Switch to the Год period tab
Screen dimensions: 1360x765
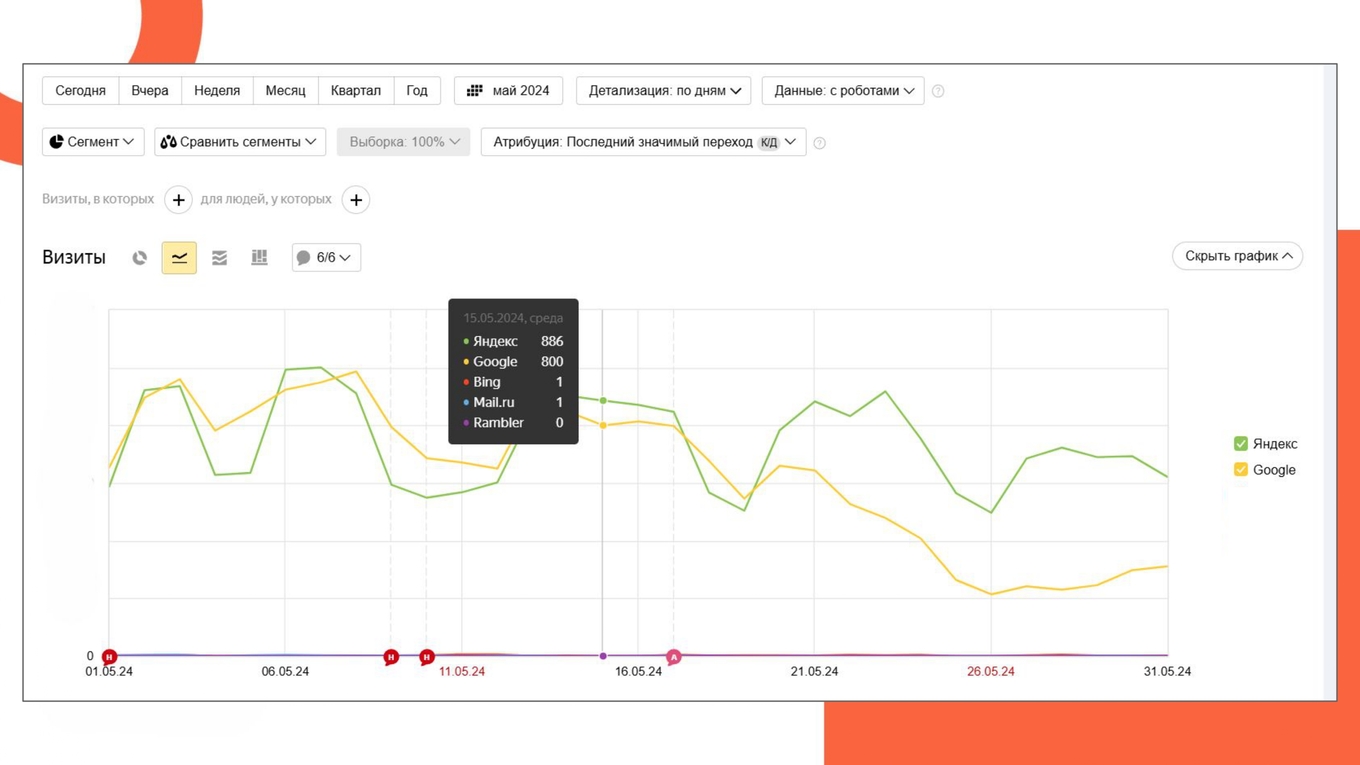[x=417, y=90]
